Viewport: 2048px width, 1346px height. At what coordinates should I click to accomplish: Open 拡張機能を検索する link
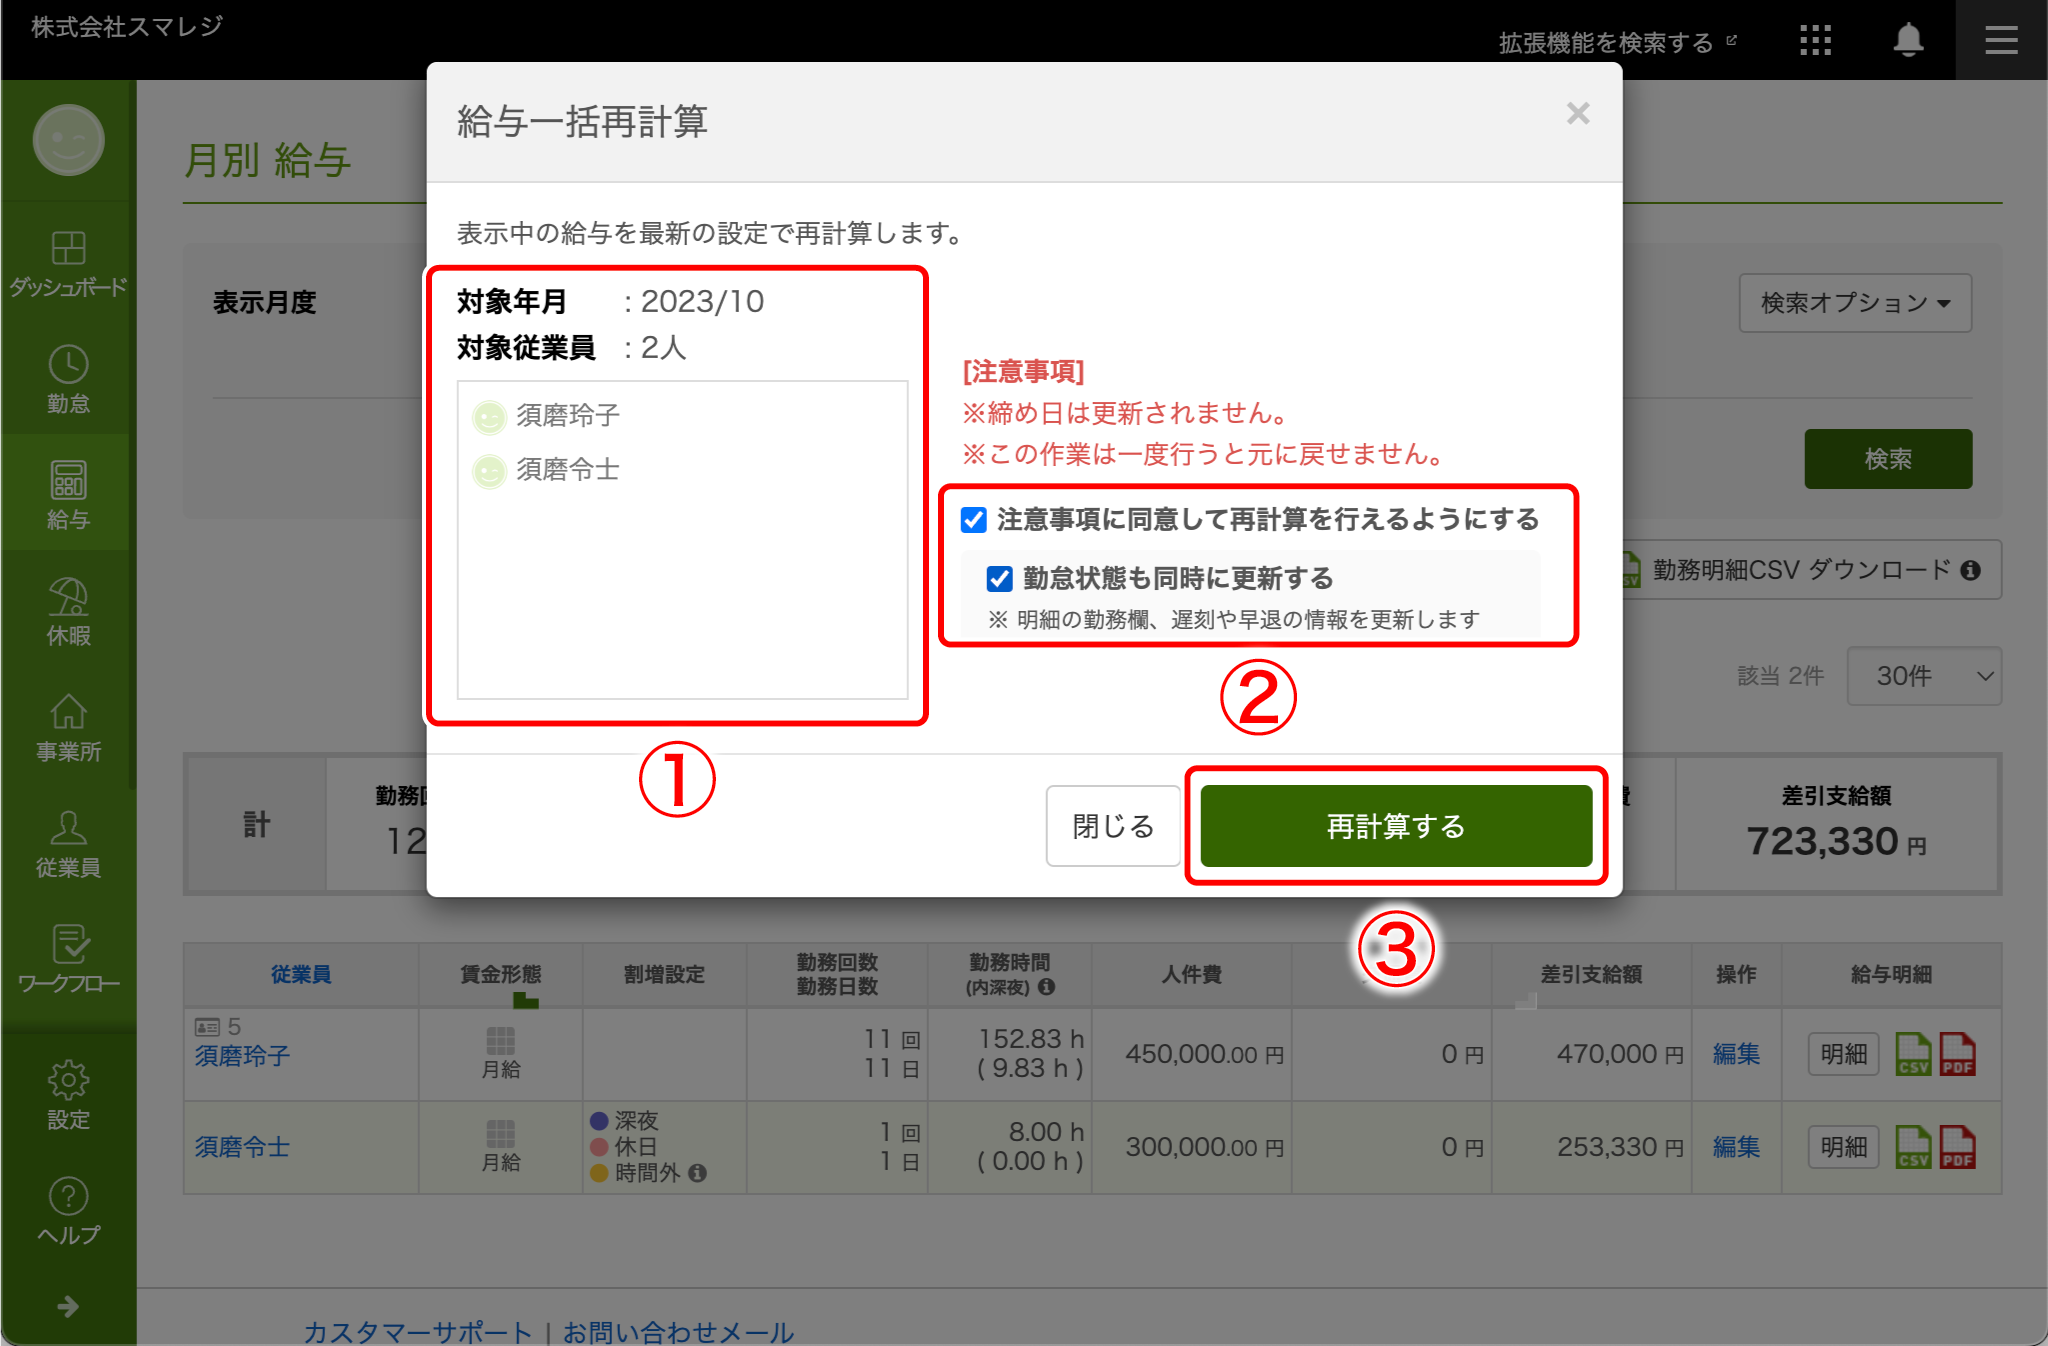click(1617, 43)
